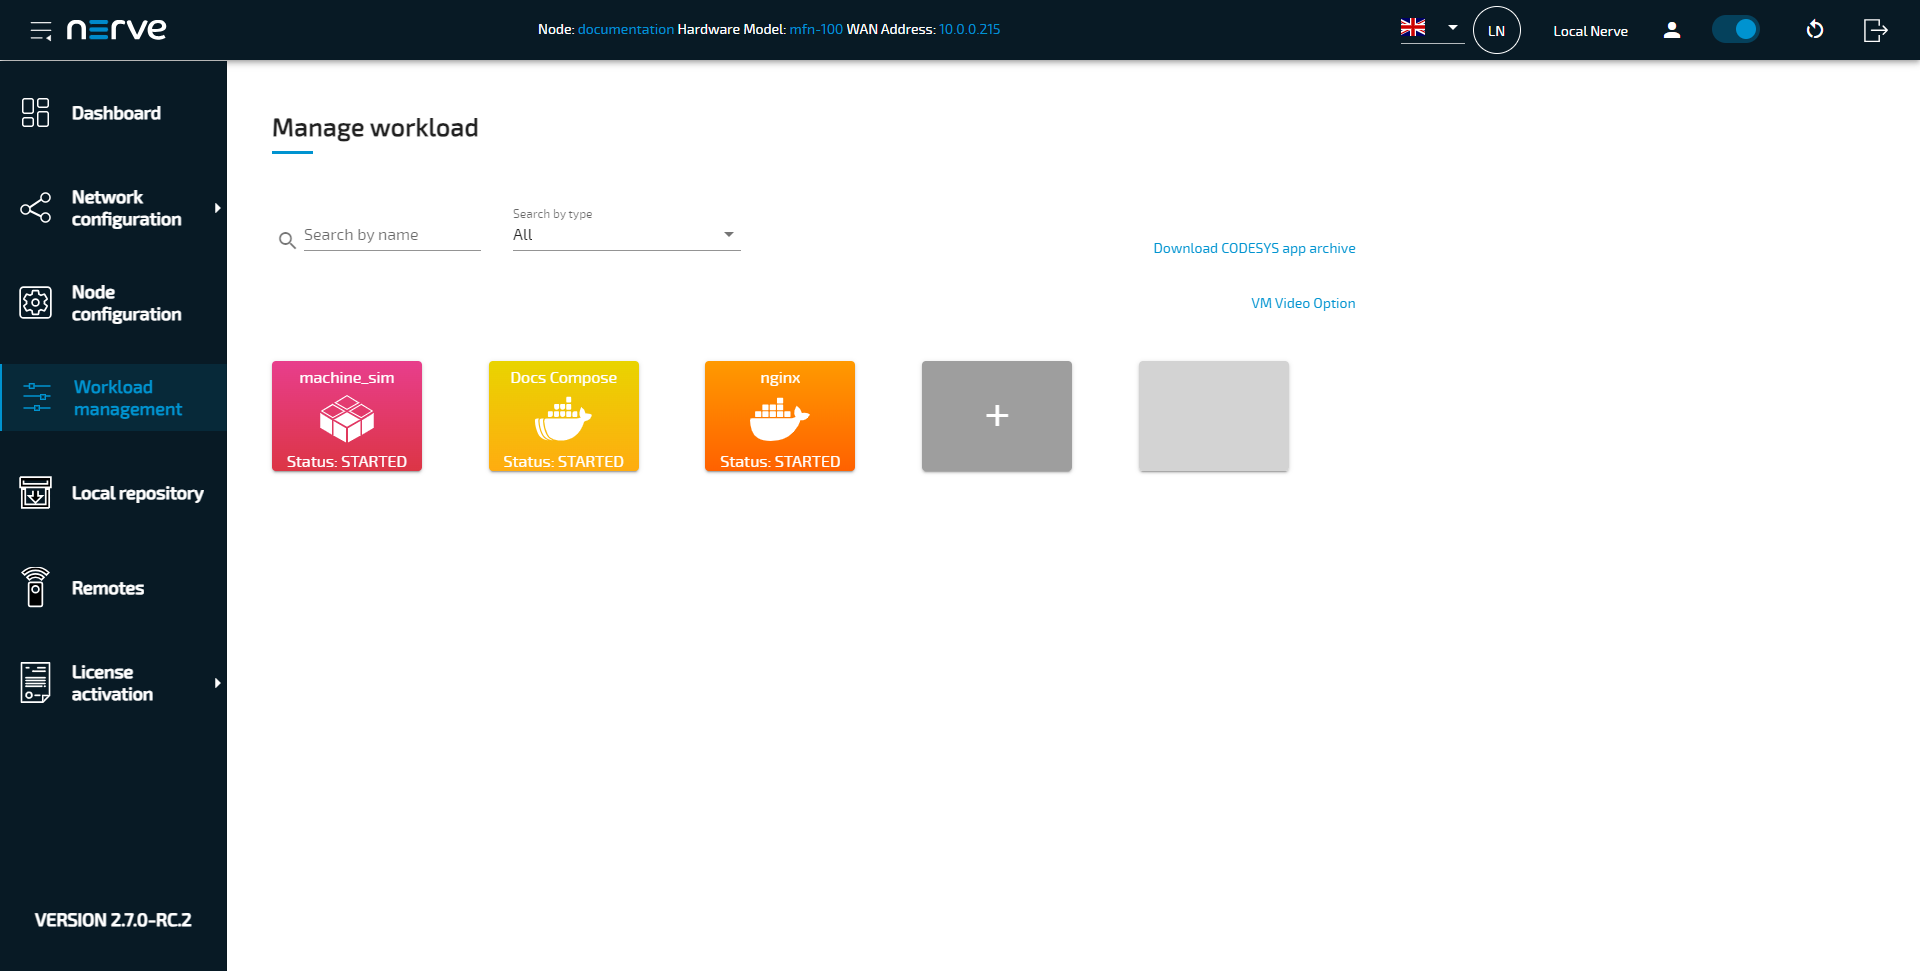
Task: Open the Docs Compose workload tile
Action: tap(563, 416)
